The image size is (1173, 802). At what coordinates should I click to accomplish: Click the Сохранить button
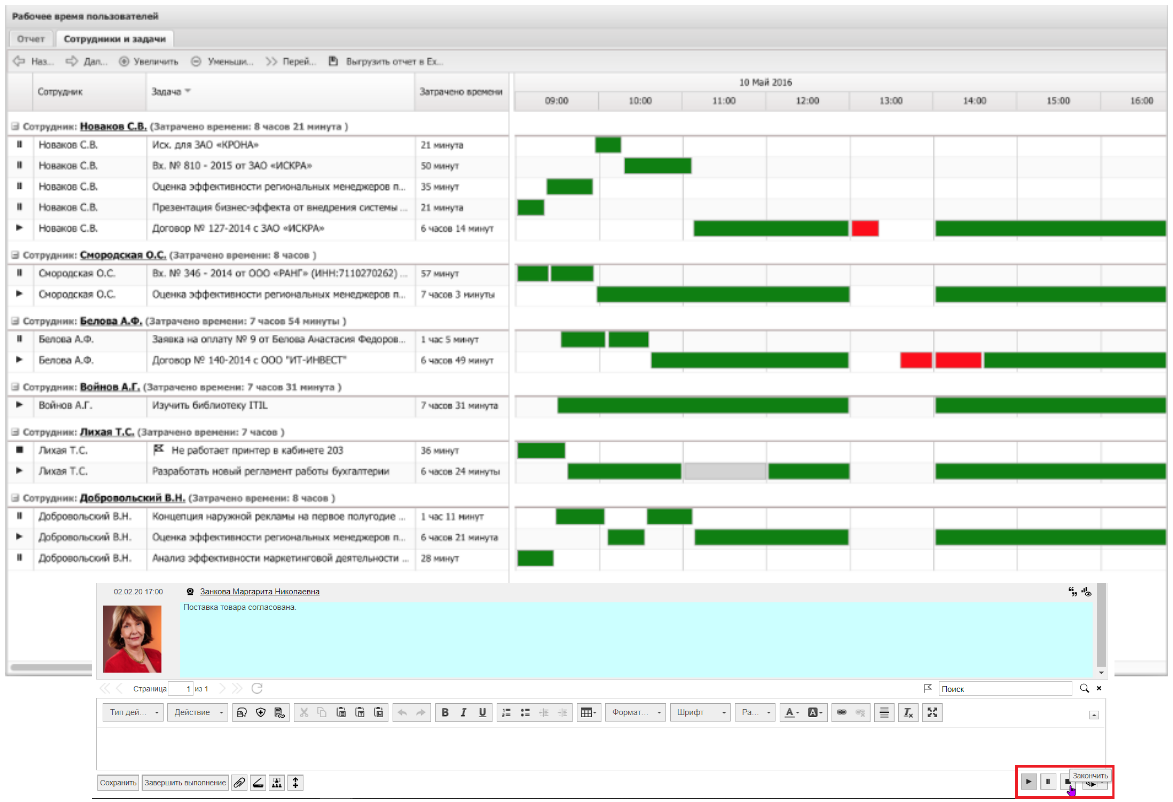point(117,783)
